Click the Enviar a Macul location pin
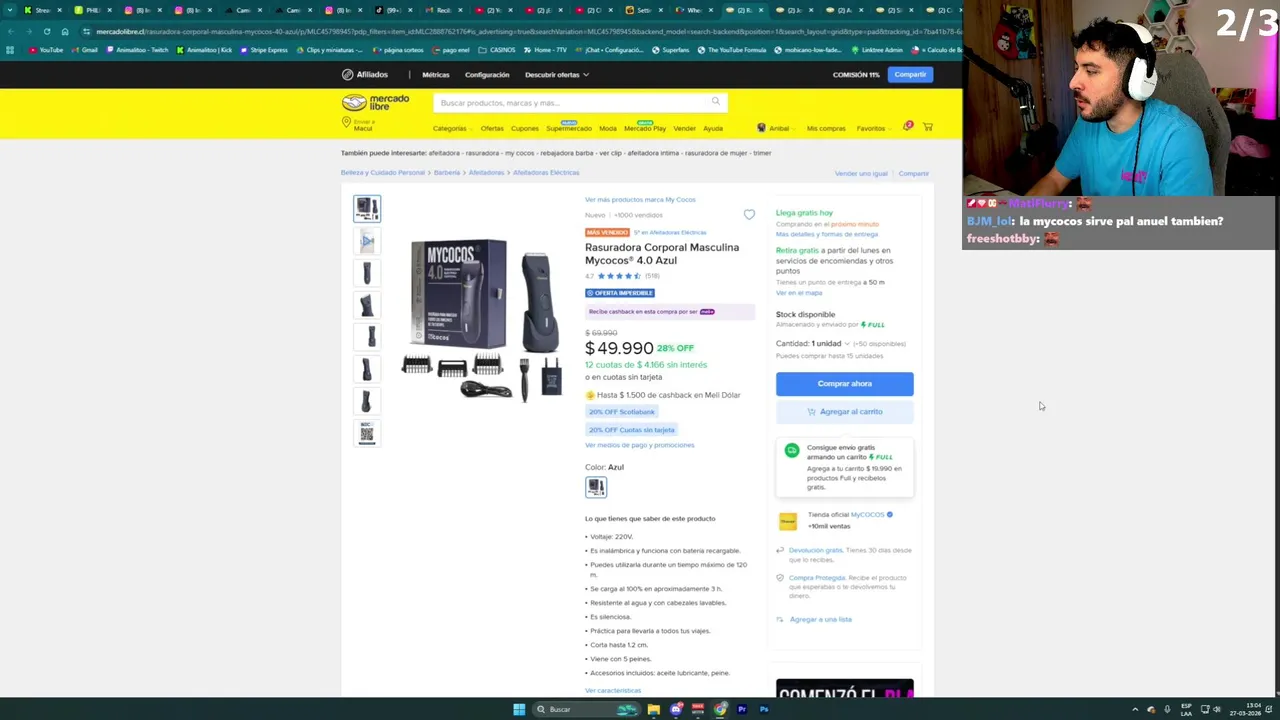1280x720 pixels. (x=346, y=122)
